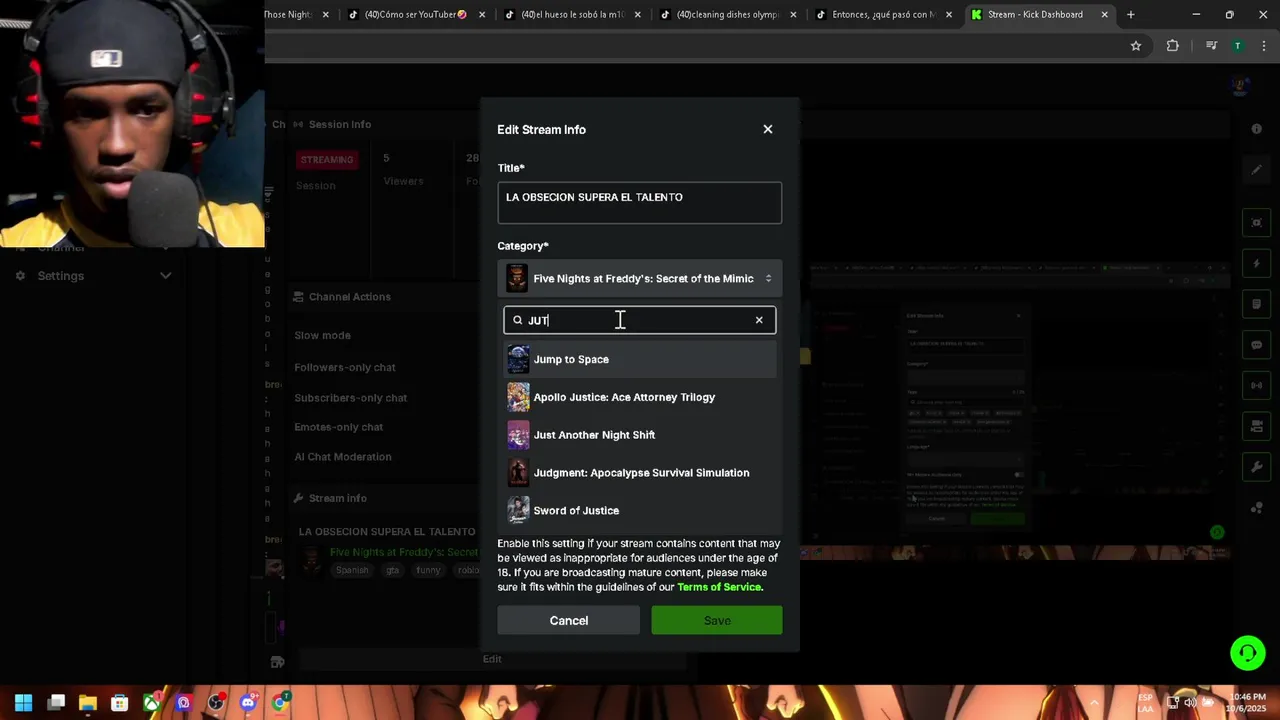The image size is (1280, 720).
Task: Click the broadcast signal icon in right sidebar
Action: (1257, 386)
